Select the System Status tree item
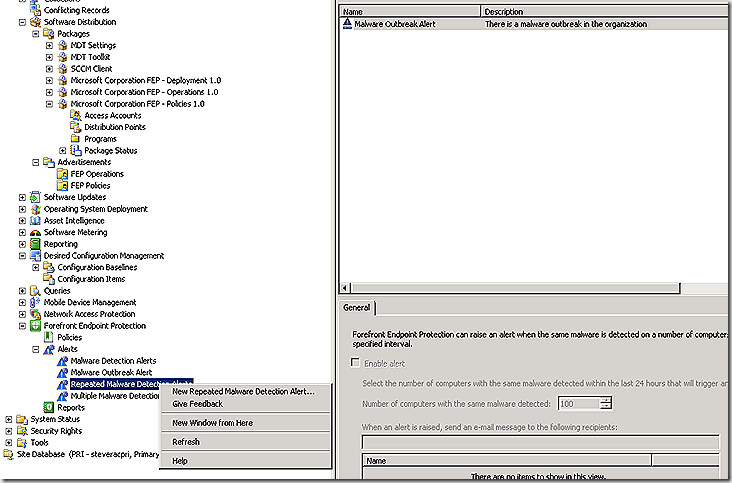732x483 pixels. [55, 419]
